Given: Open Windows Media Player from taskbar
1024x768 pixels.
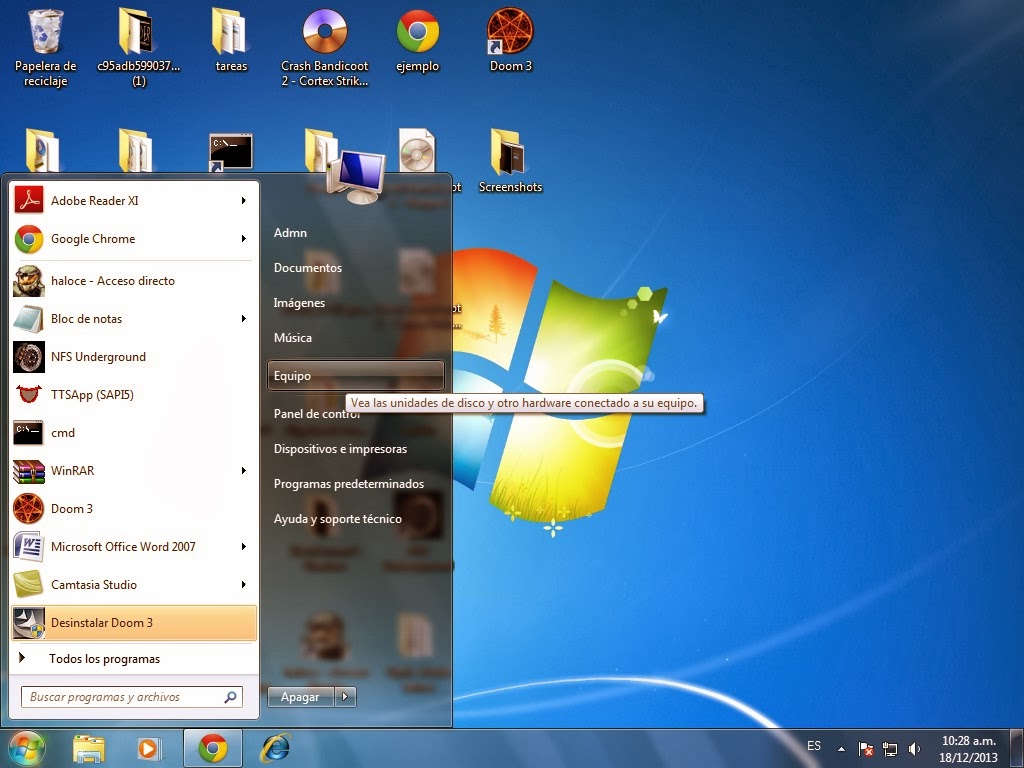Looking at the screenshot, I should (x=149, y=749).
